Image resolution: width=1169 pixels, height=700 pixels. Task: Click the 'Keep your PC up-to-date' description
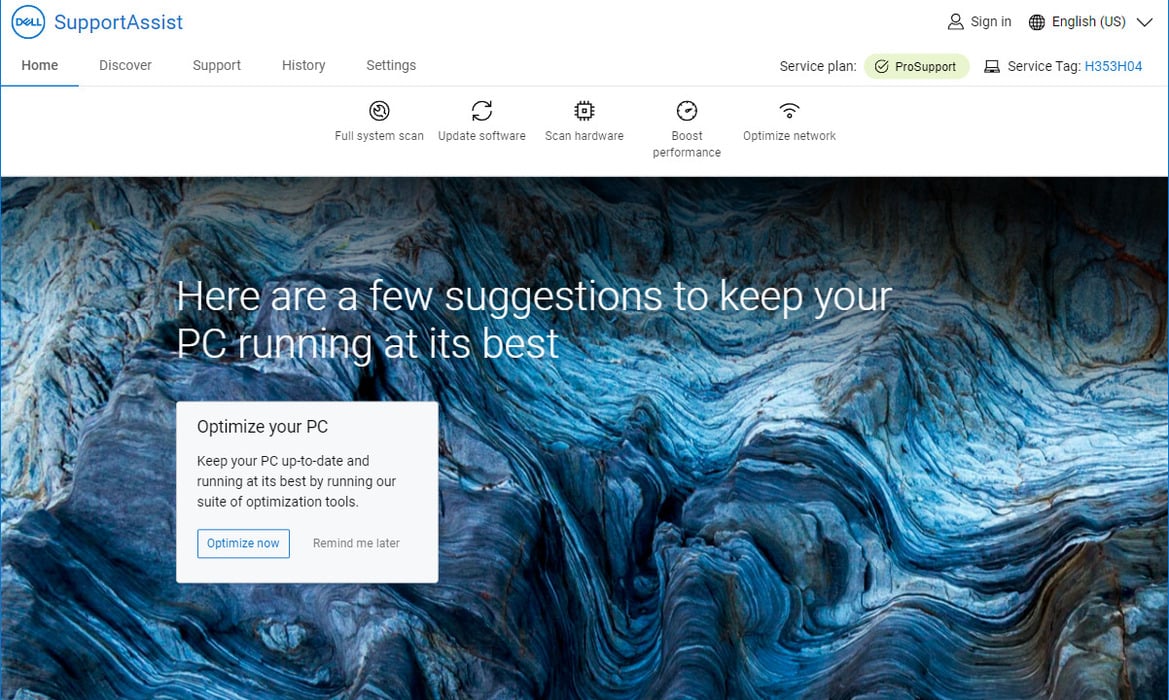point(297,482)
